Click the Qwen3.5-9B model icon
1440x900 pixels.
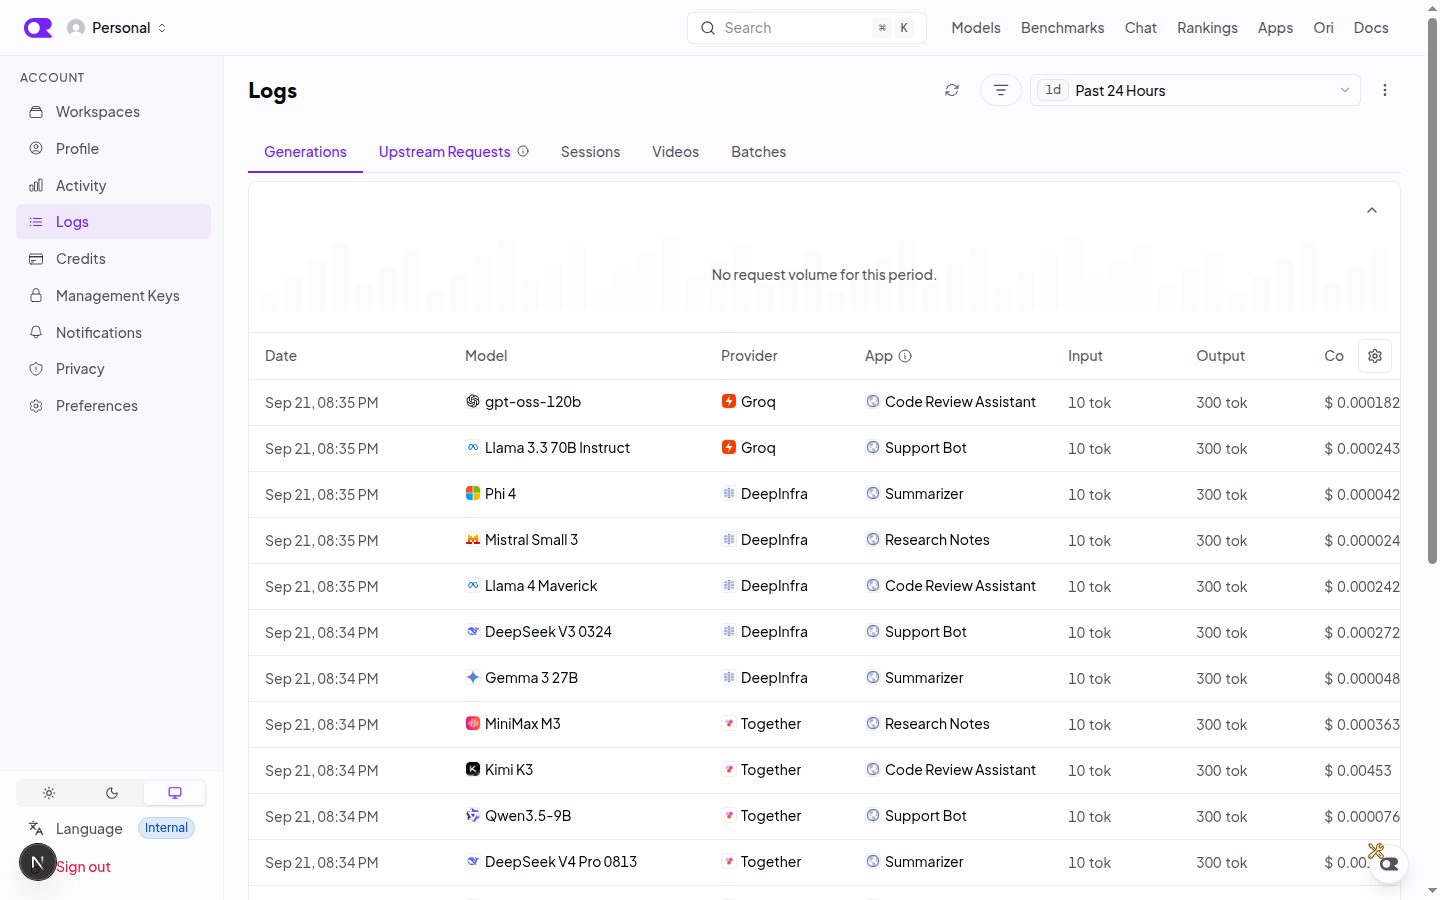click(473, 815)
